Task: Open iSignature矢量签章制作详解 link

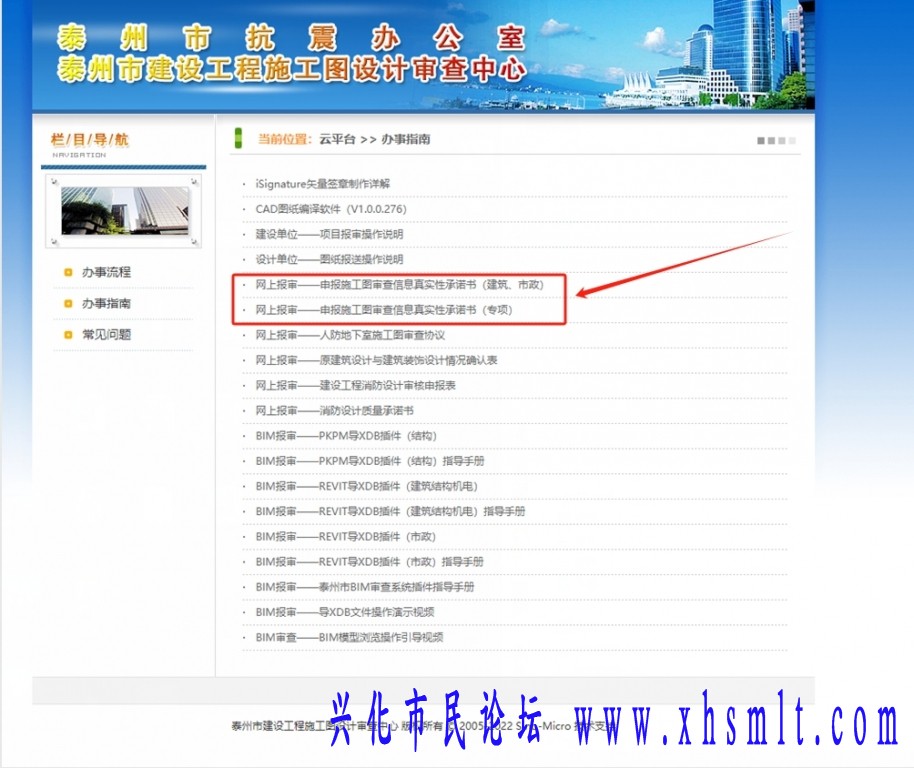Action: (322, 184)
